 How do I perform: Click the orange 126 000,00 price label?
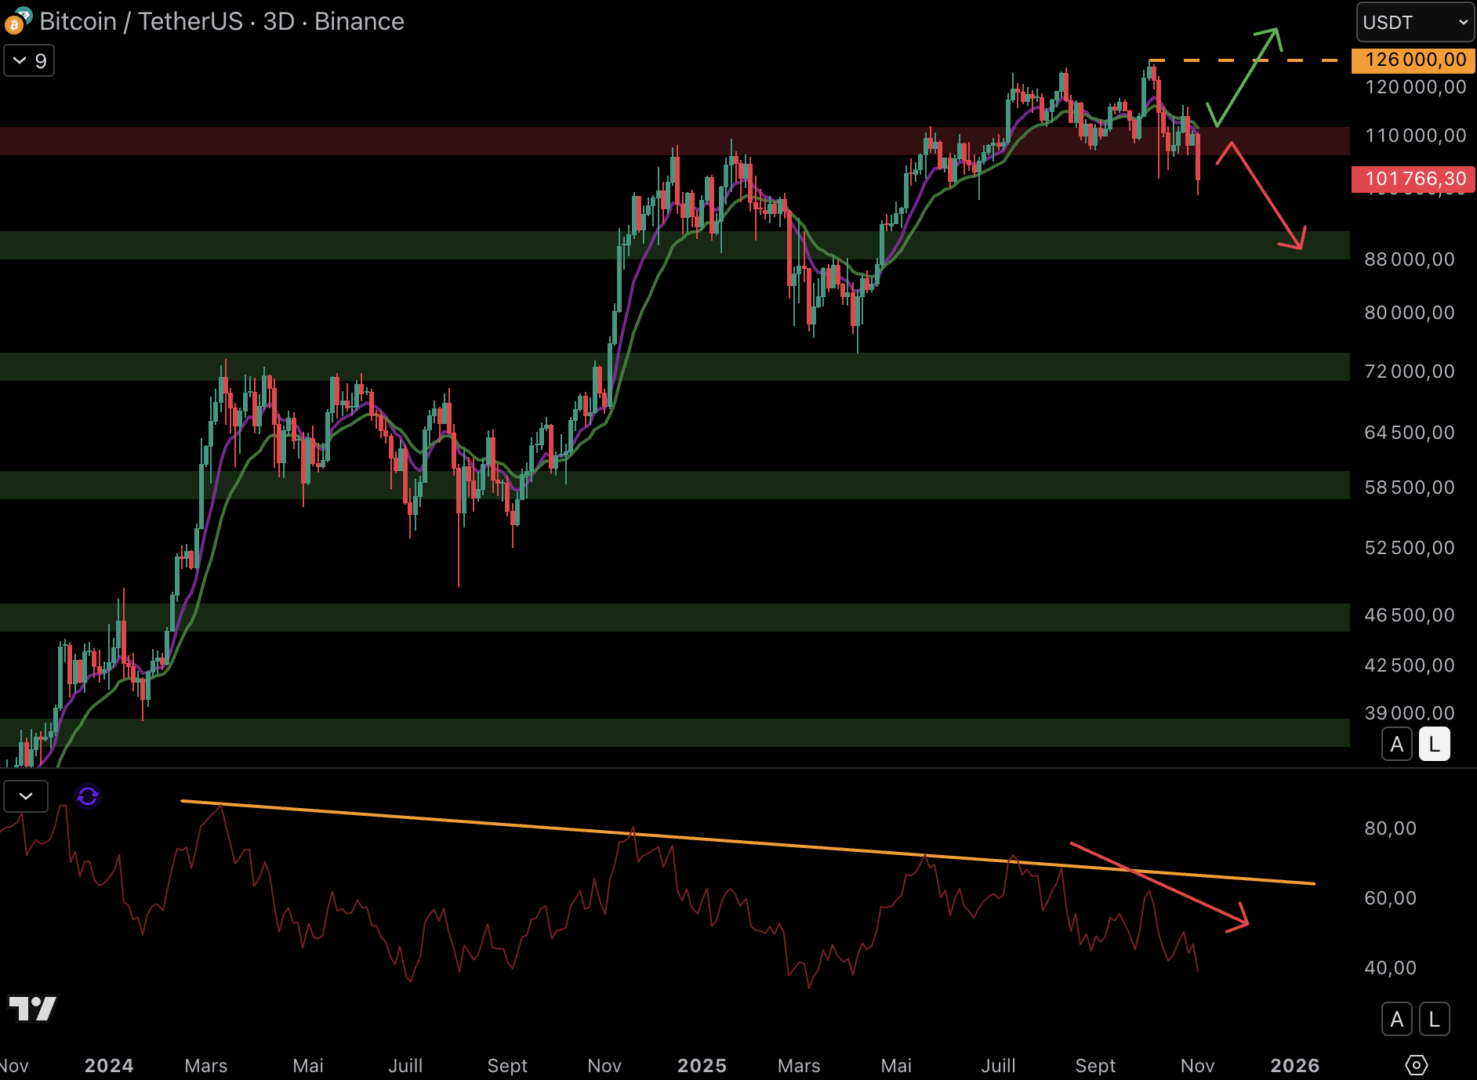coord(1413,60)
